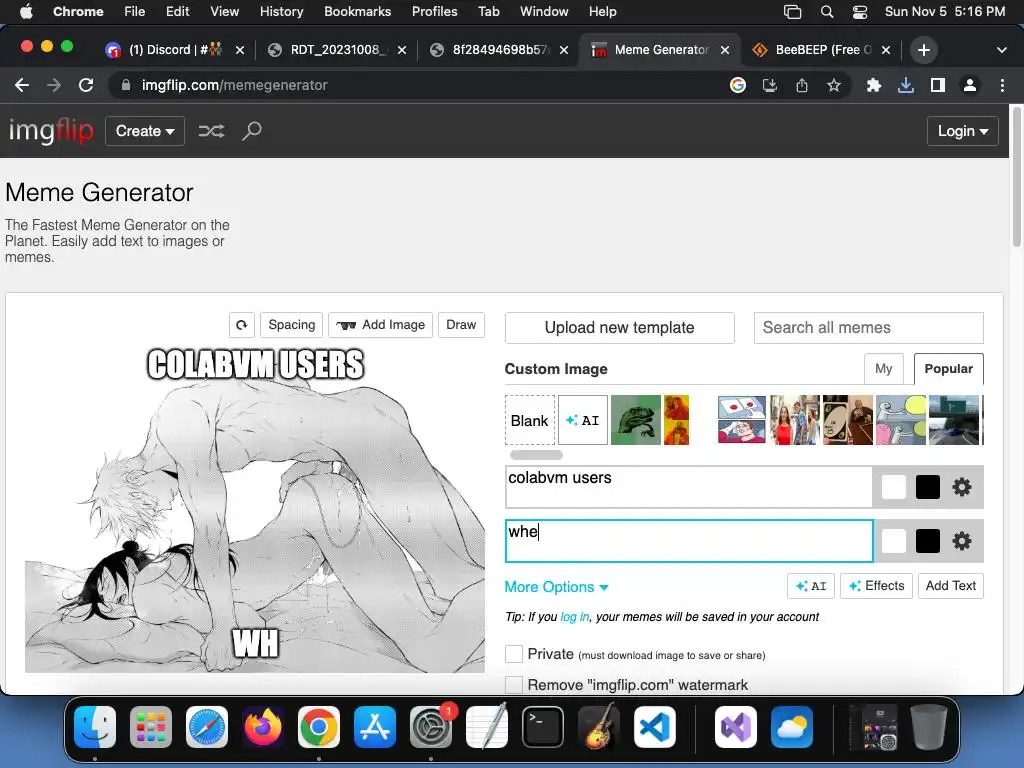
Task: Switch to the RDT_20231008 tab
Action: [336, 50]
